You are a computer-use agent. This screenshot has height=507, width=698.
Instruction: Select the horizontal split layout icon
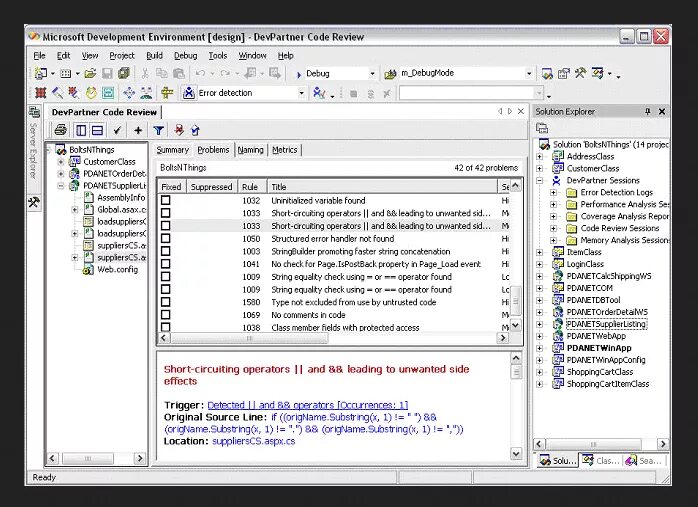coord(97,130)
